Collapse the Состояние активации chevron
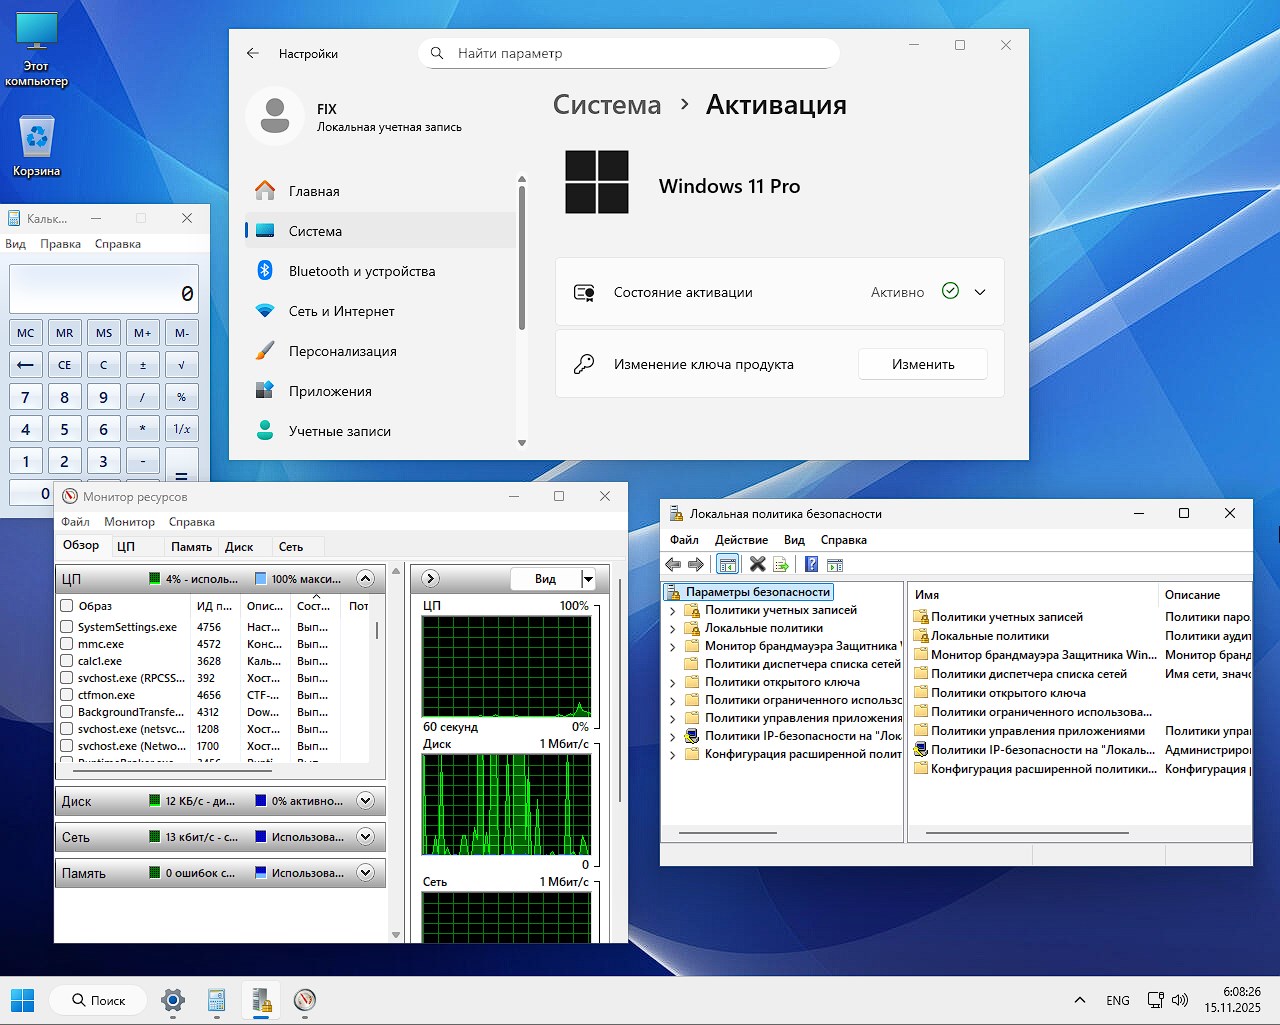The image size is (1280, 1025). [x=979, y=292]
